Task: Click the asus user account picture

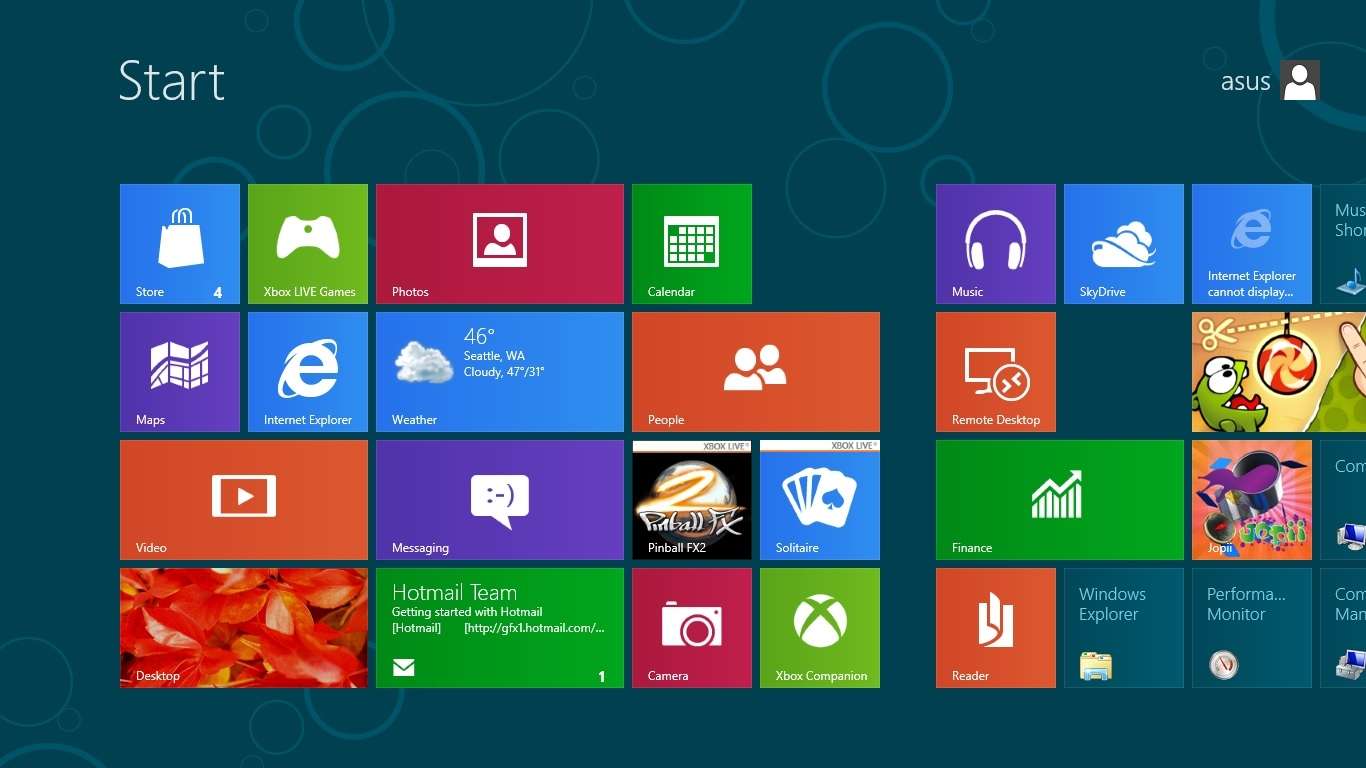Action: [x=1300, y=80]
